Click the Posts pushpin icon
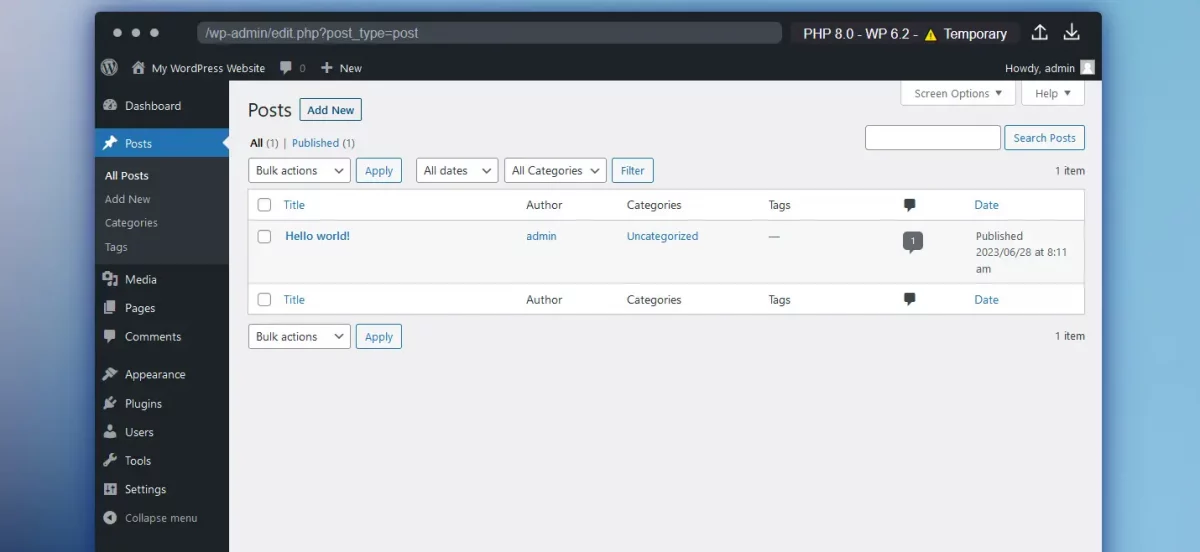The width and height of the screenshot is (1200, 552). pyautogui.click(x=110, y=143)
